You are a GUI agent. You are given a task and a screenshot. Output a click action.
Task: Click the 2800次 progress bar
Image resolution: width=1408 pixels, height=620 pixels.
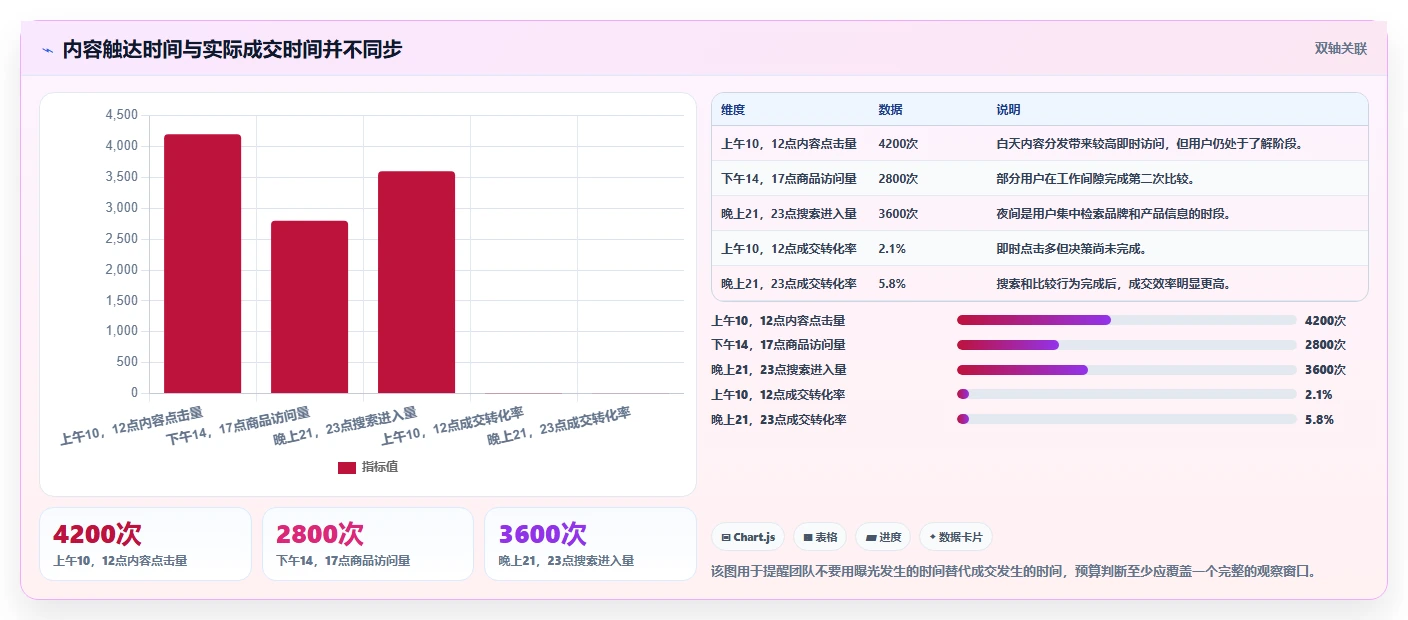click(x=1127, y=345)
